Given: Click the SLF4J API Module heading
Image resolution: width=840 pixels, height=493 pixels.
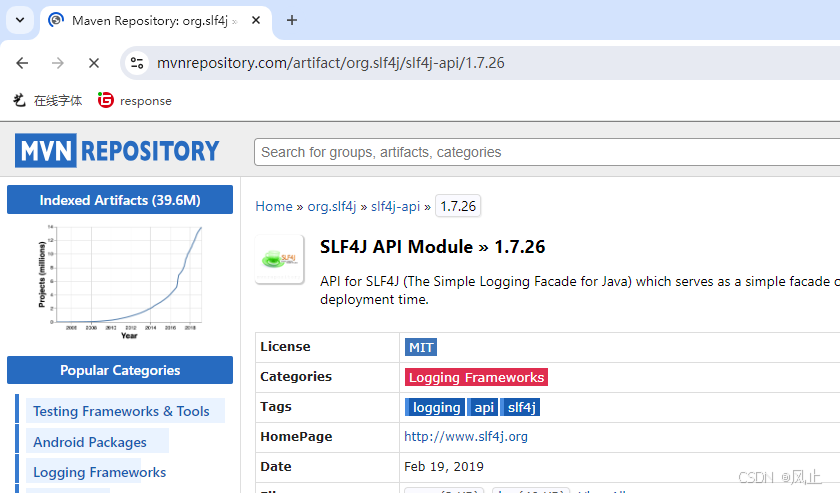Looking at the screenshot, I should point(432,247).
